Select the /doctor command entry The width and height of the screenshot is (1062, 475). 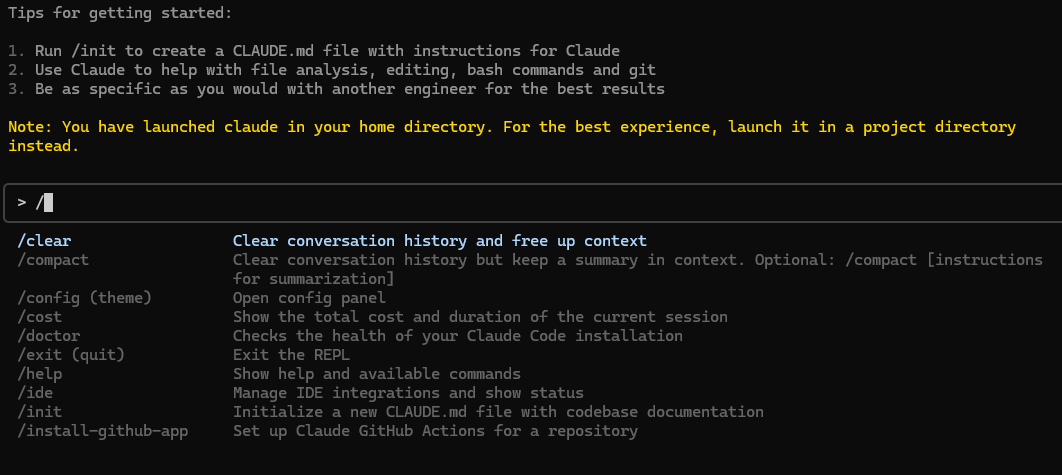coord(49,335)
